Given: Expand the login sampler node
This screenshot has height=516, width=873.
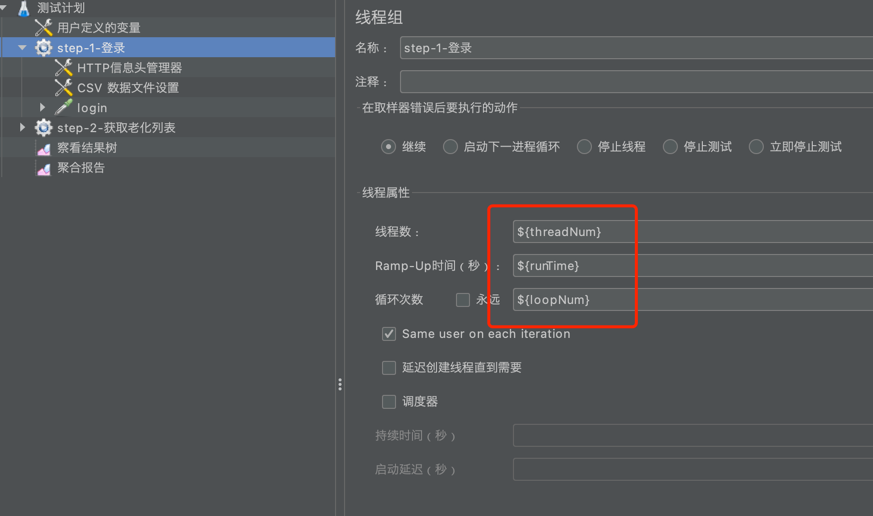Looking at the screenshot, I should (x=42, y=107).
